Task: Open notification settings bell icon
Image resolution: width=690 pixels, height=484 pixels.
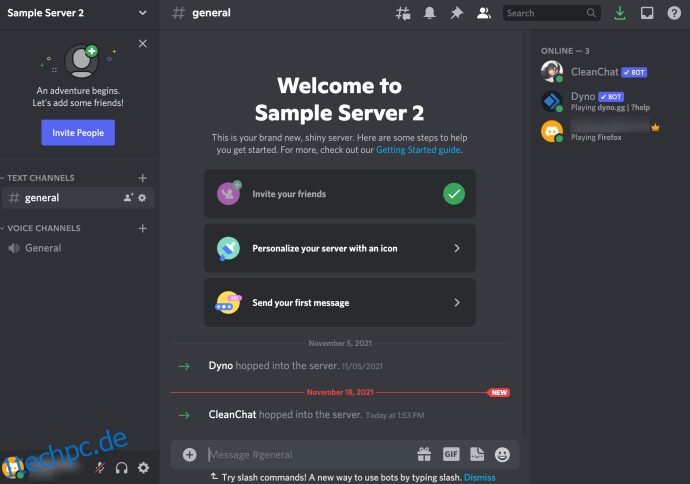Action: click(429, 13)
